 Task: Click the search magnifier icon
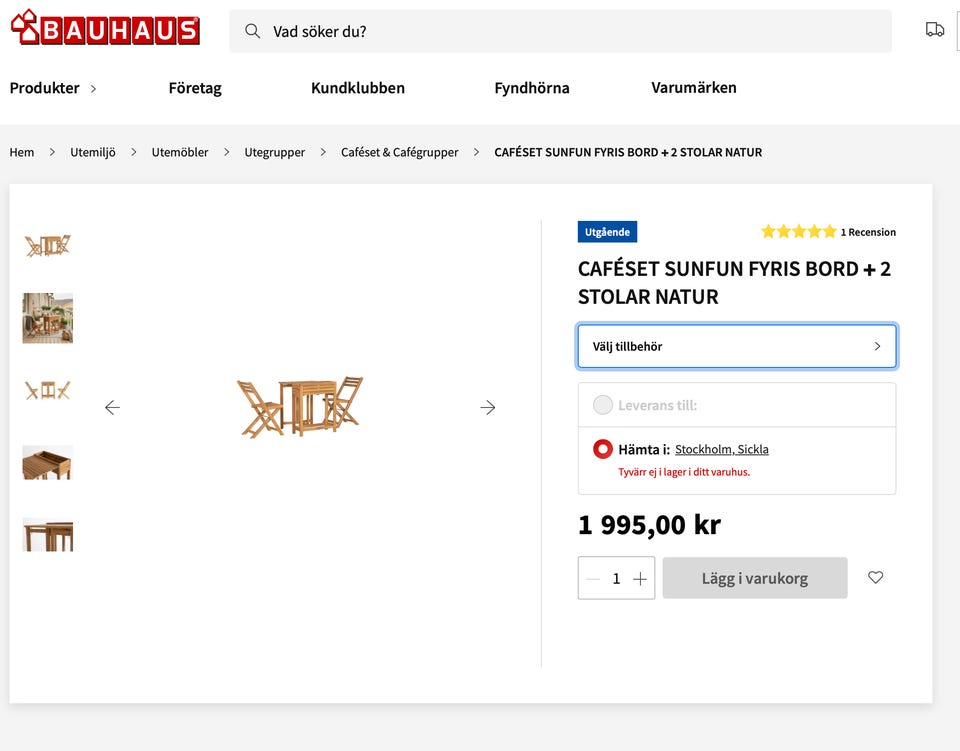[252, 31]
